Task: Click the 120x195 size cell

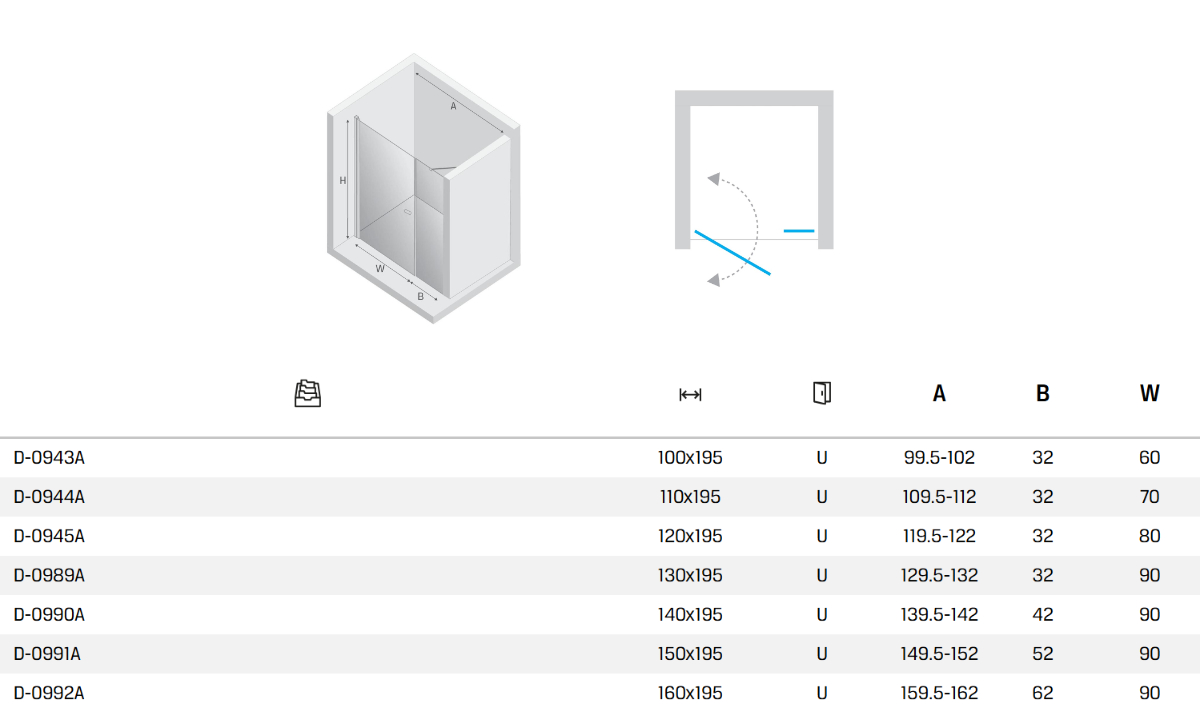Action: tap(690, 536)
